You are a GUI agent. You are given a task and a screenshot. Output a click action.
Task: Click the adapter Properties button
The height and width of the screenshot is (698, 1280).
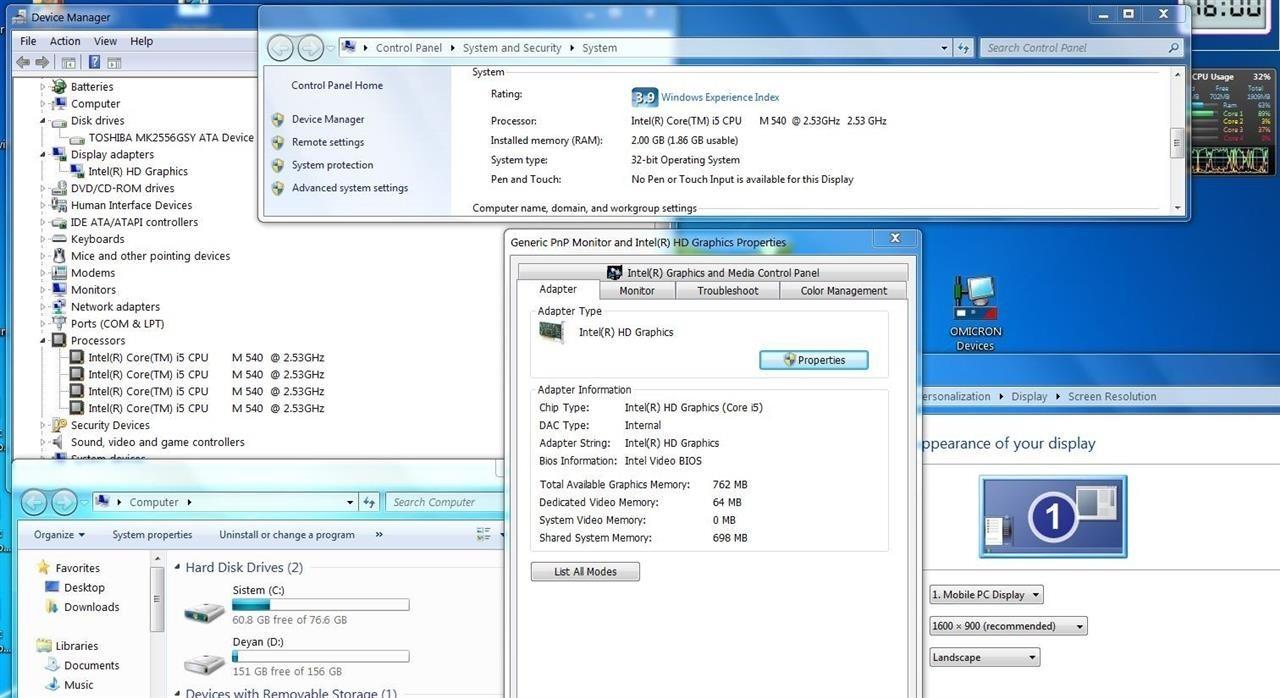(x=814, y=360)
